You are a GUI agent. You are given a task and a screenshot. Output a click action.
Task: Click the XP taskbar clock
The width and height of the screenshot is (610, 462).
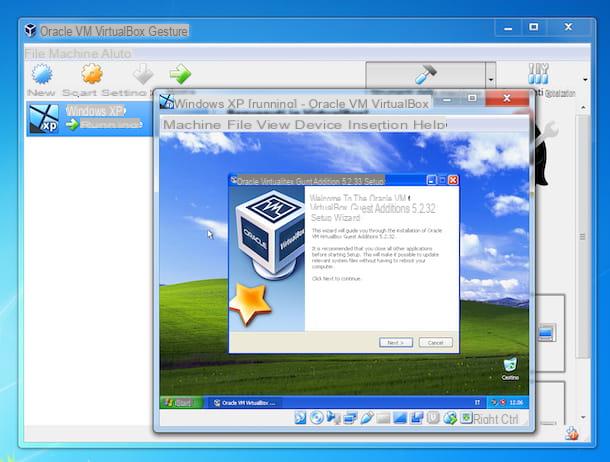[516, 403]
